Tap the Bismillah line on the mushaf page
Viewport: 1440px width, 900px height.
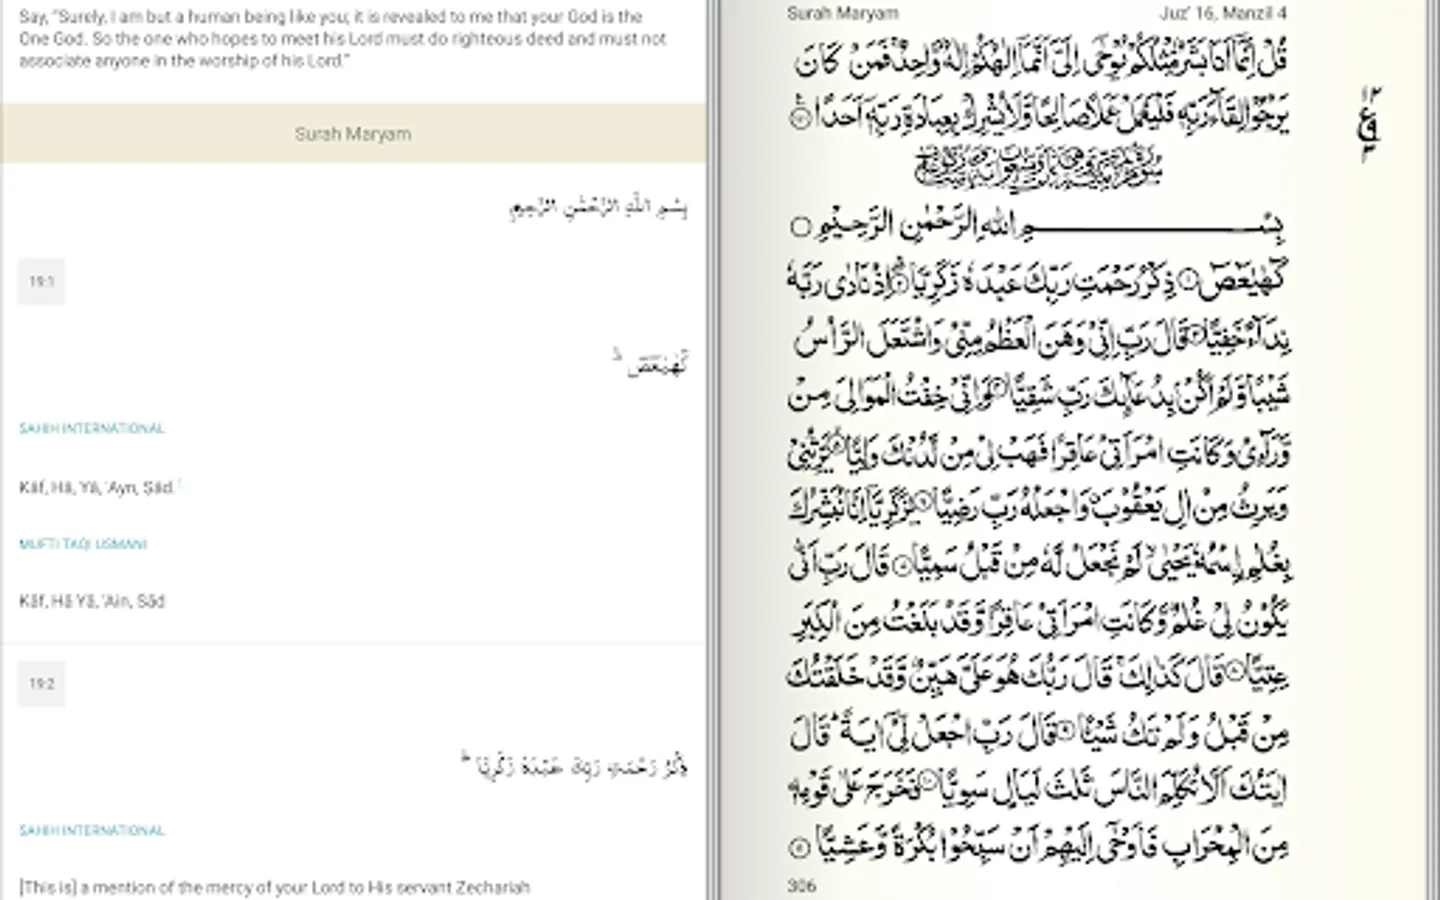pos(1037,226)
